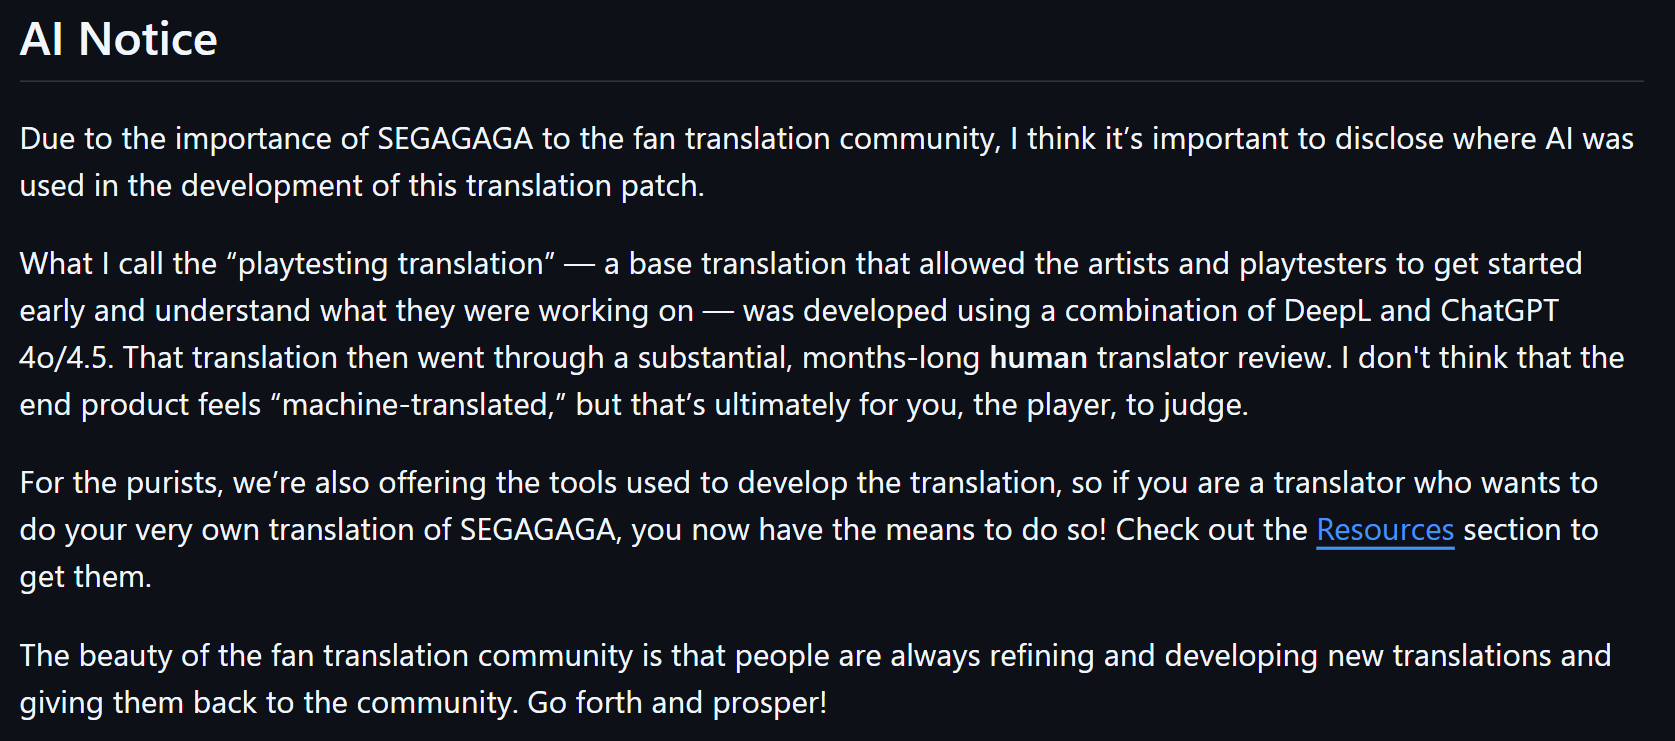Screen dimensions: 1675x741
Task: Click SEGAGAGA in the third paragraph
Action: tap(537, 529)
